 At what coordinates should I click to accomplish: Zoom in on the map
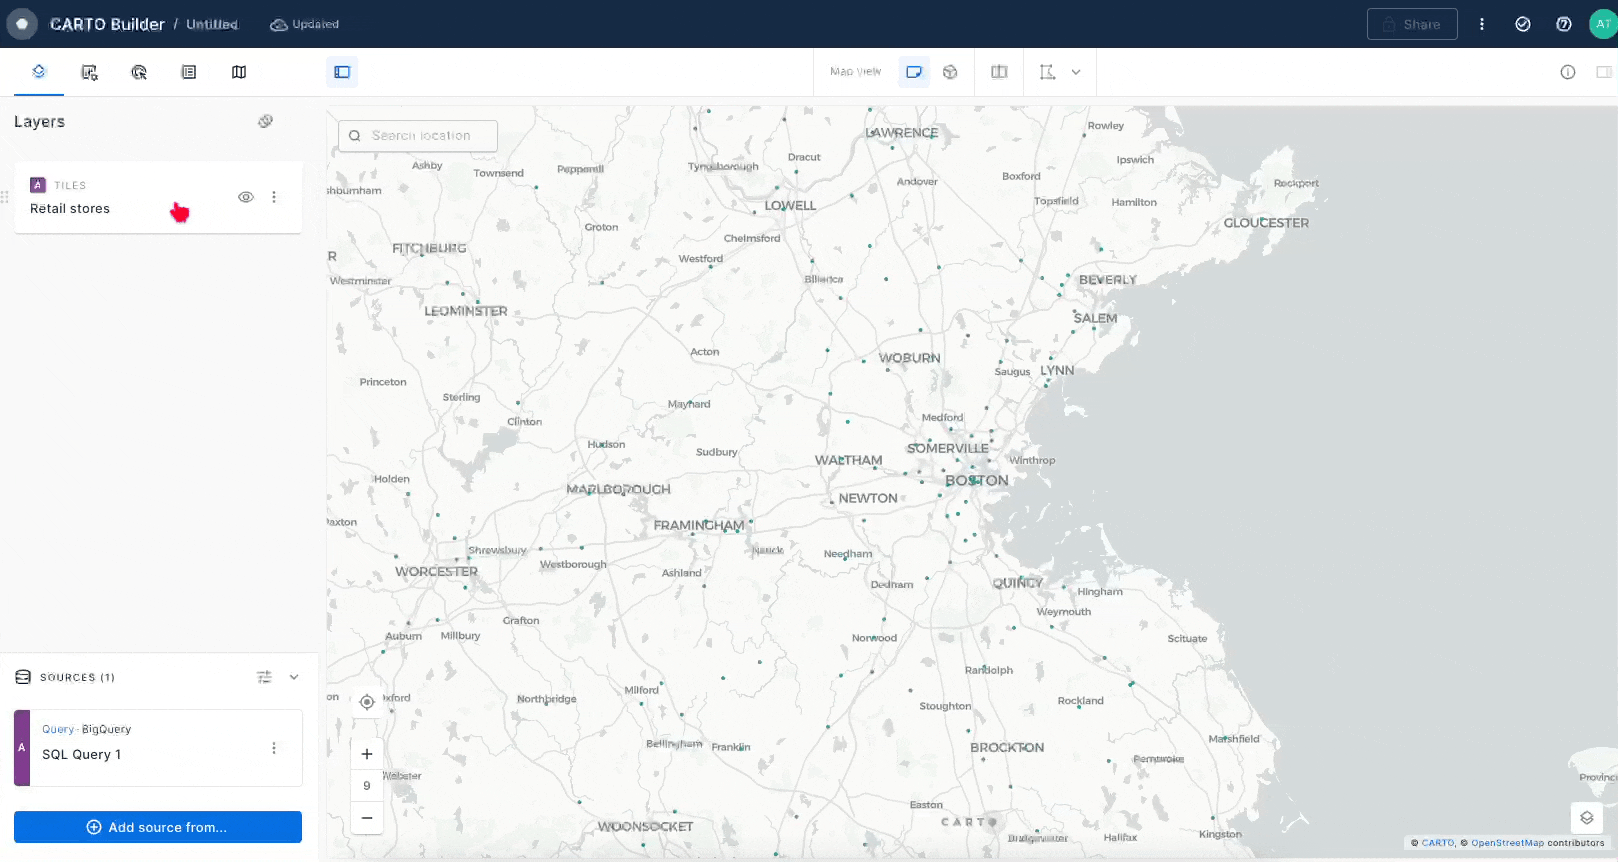coord(367,754)
